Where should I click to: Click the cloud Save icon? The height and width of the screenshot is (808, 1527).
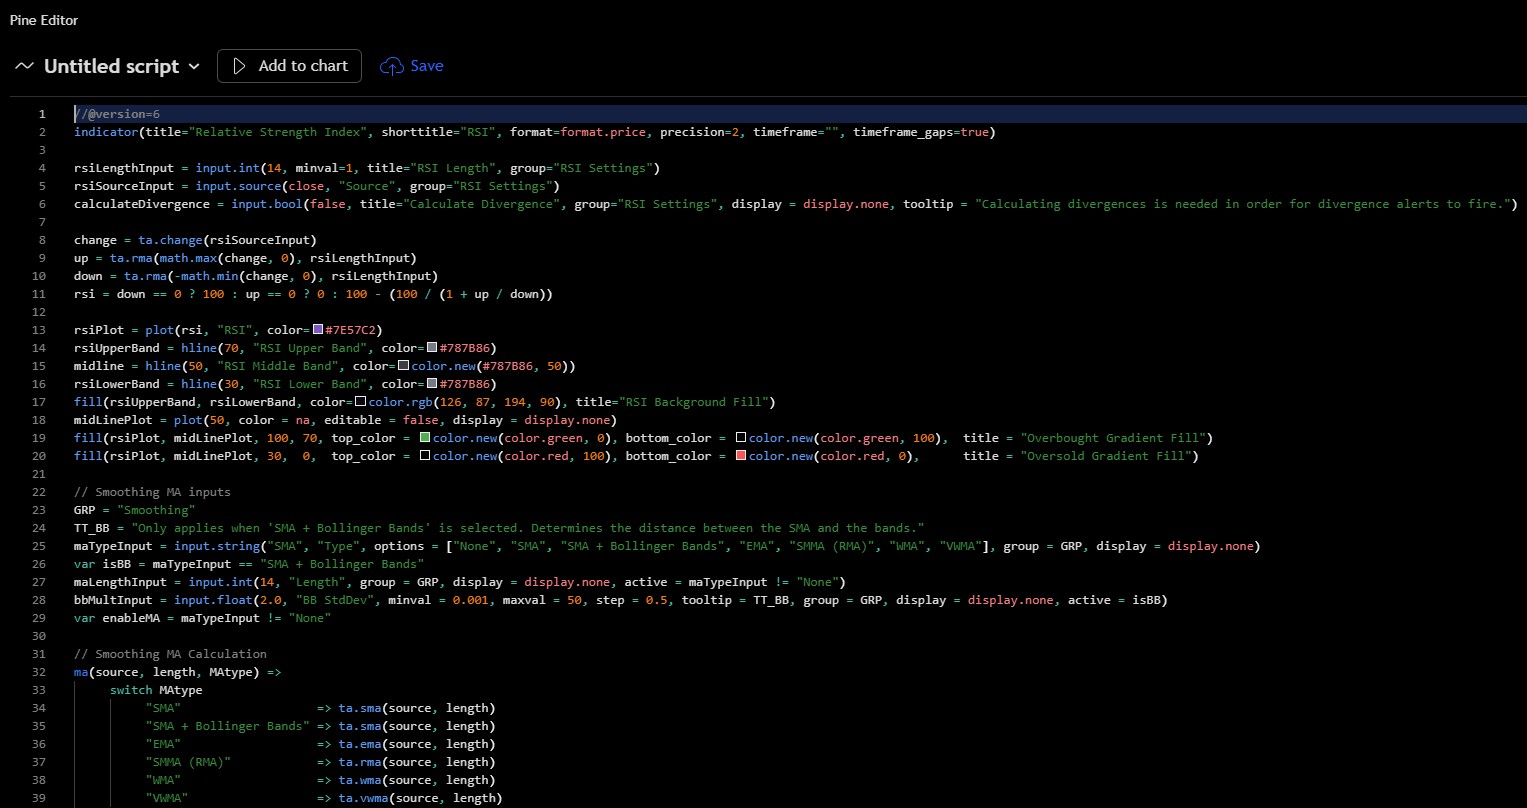click(390, 66)
